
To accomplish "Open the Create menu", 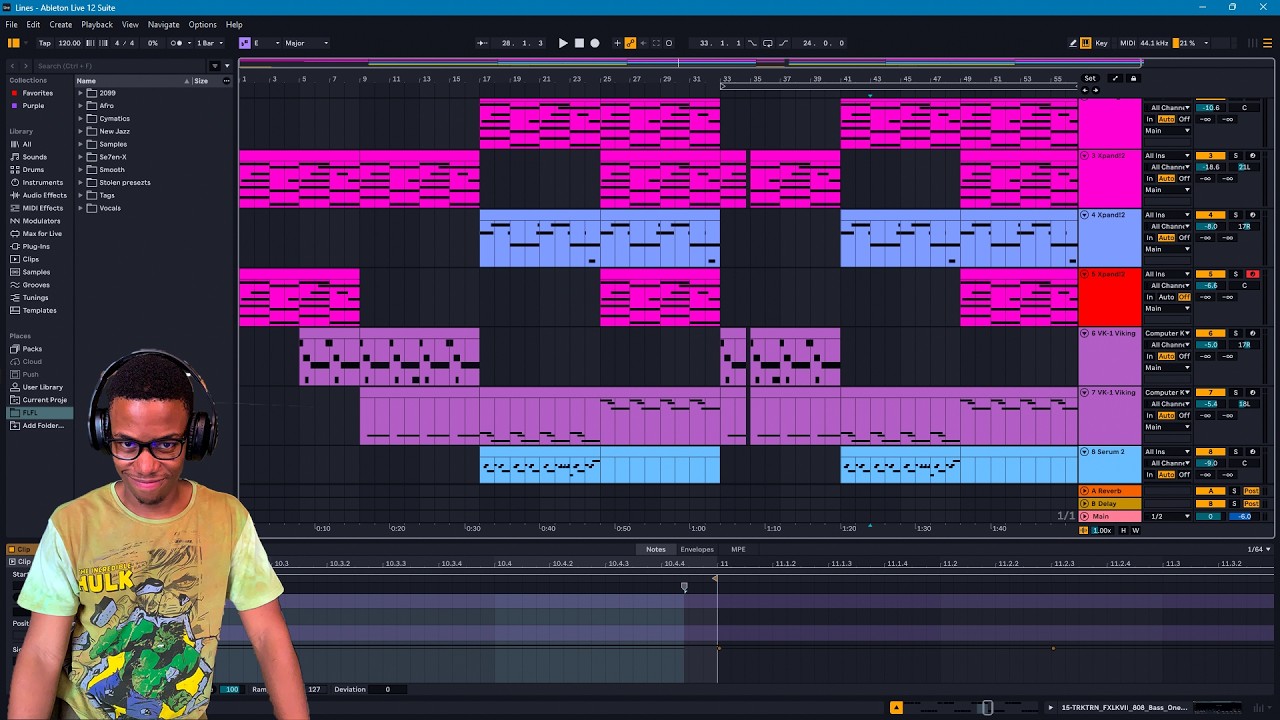I will (x=61, y=25).
